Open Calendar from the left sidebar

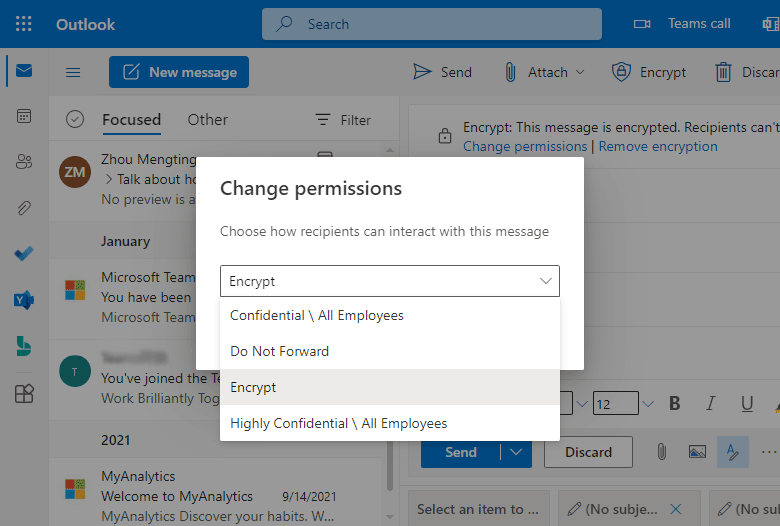click(24, 116)
